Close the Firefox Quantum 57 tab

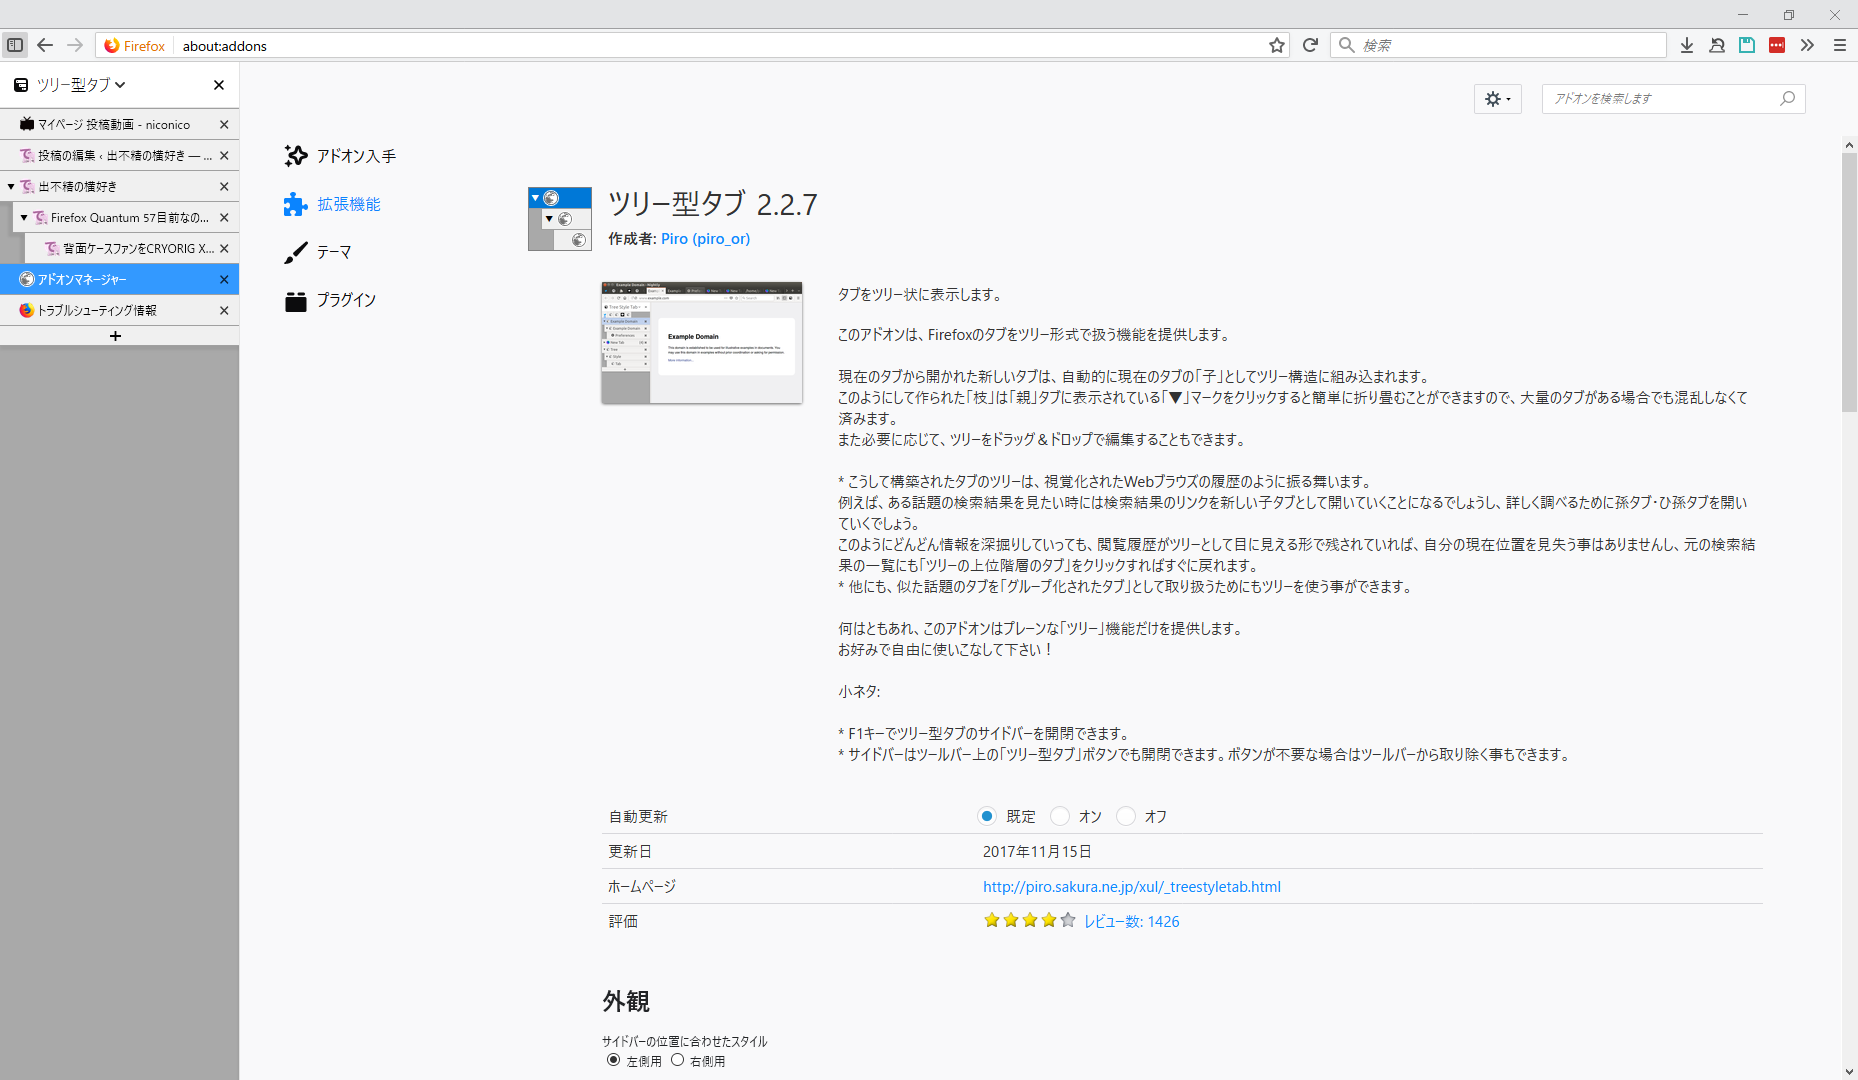[x=224, y=218]
